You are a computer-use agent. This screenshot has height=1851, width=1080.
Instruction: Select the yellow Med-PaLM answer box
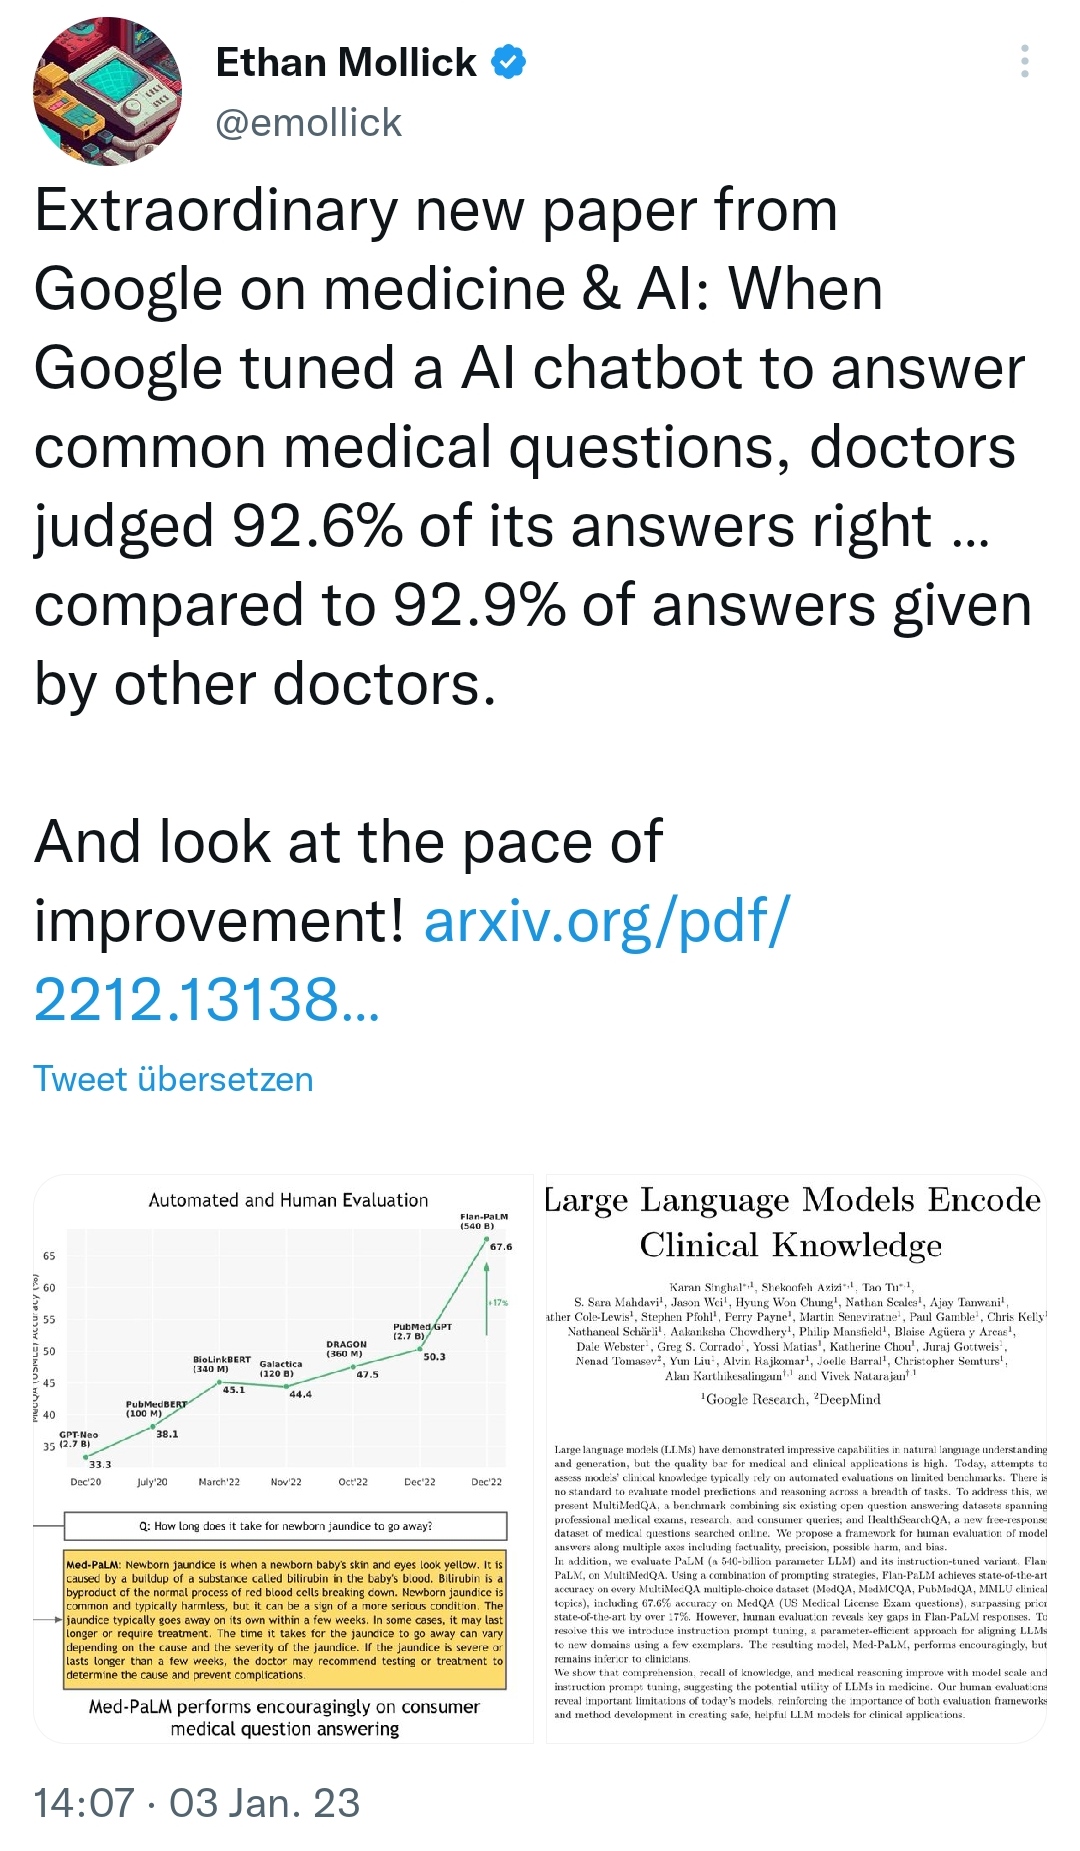point(284,1619)
